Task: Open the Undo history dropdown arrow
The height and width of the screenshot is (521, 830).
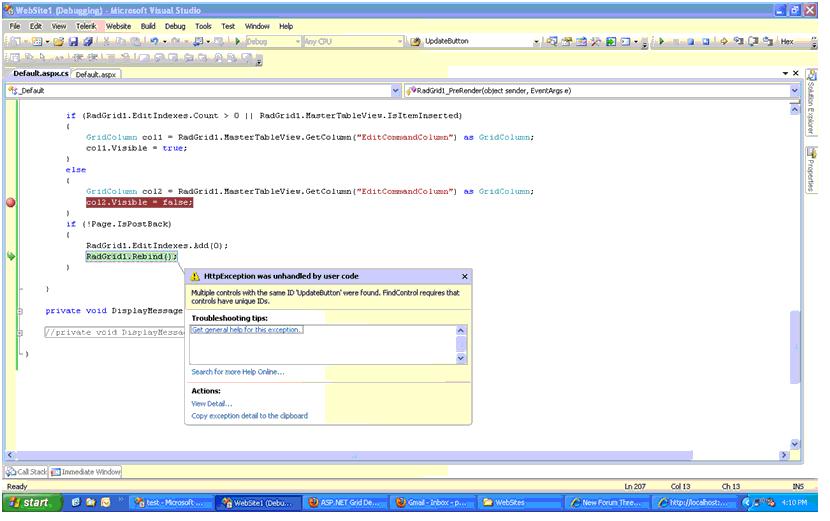Action: pyautogui.click(x=165, y=41)
